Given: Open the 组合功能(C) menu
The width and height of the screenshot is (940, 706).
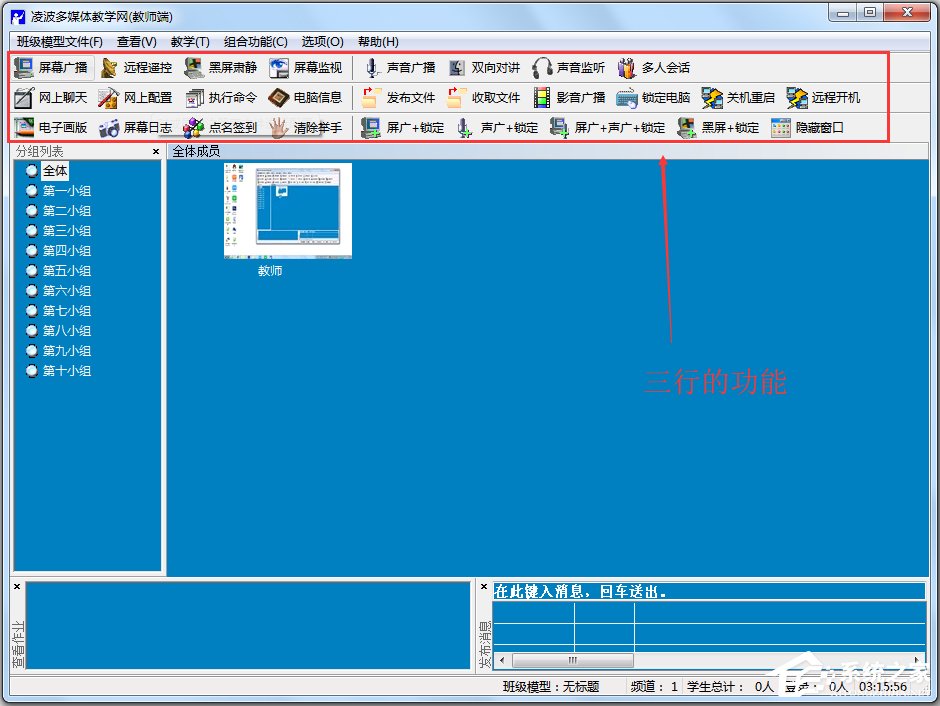Looking at the screenshot, I should [255, 42].
